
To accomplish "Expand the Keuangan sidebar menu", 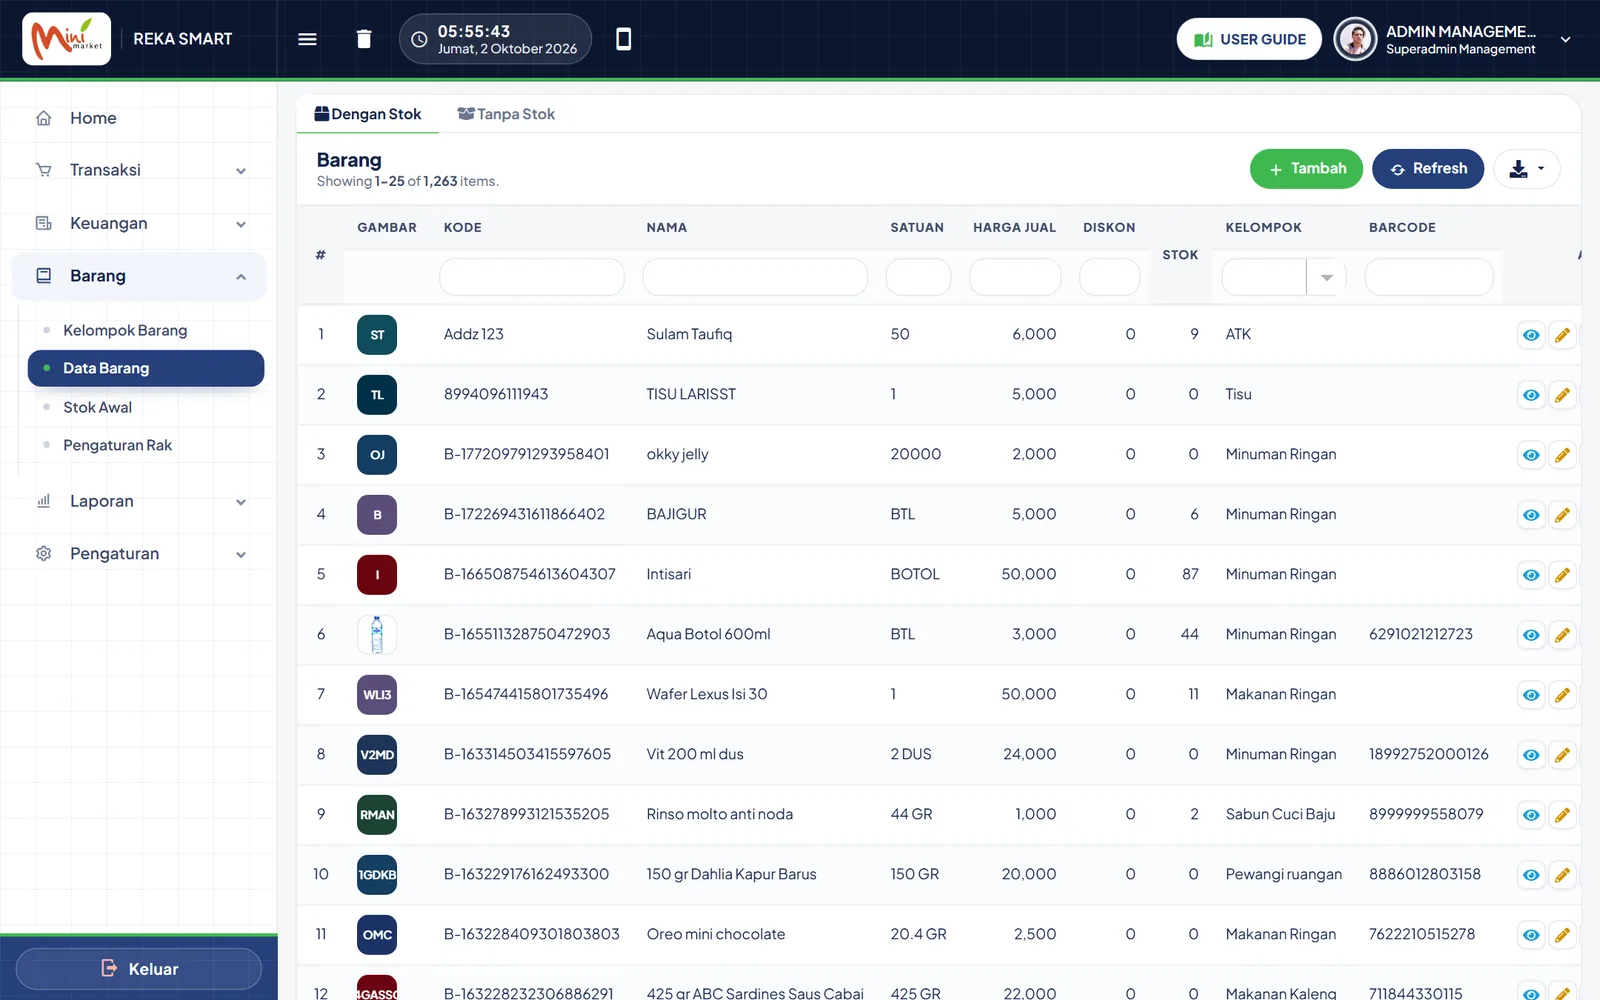I will 140,223.
